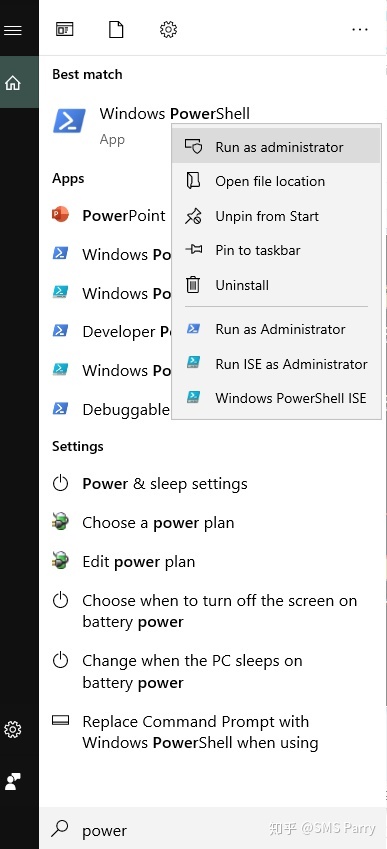Click the PowerPoint app icon
The image size is (387, 849).
[x=61, y=215]
